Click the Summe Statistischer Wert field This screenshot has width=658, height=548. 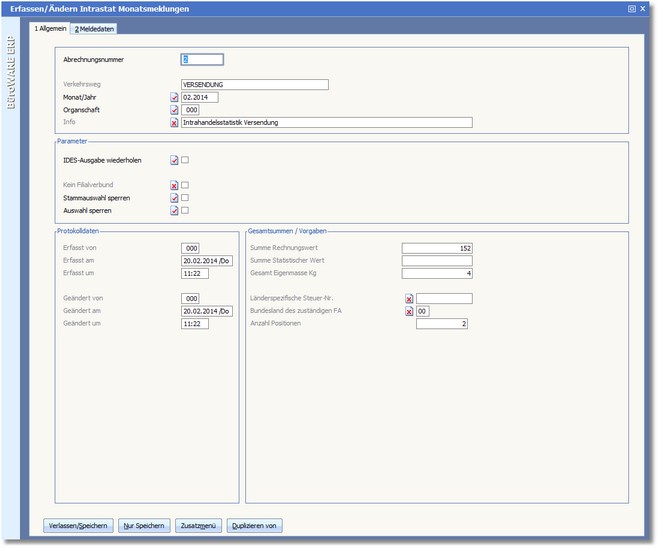[x=437, y=260]
